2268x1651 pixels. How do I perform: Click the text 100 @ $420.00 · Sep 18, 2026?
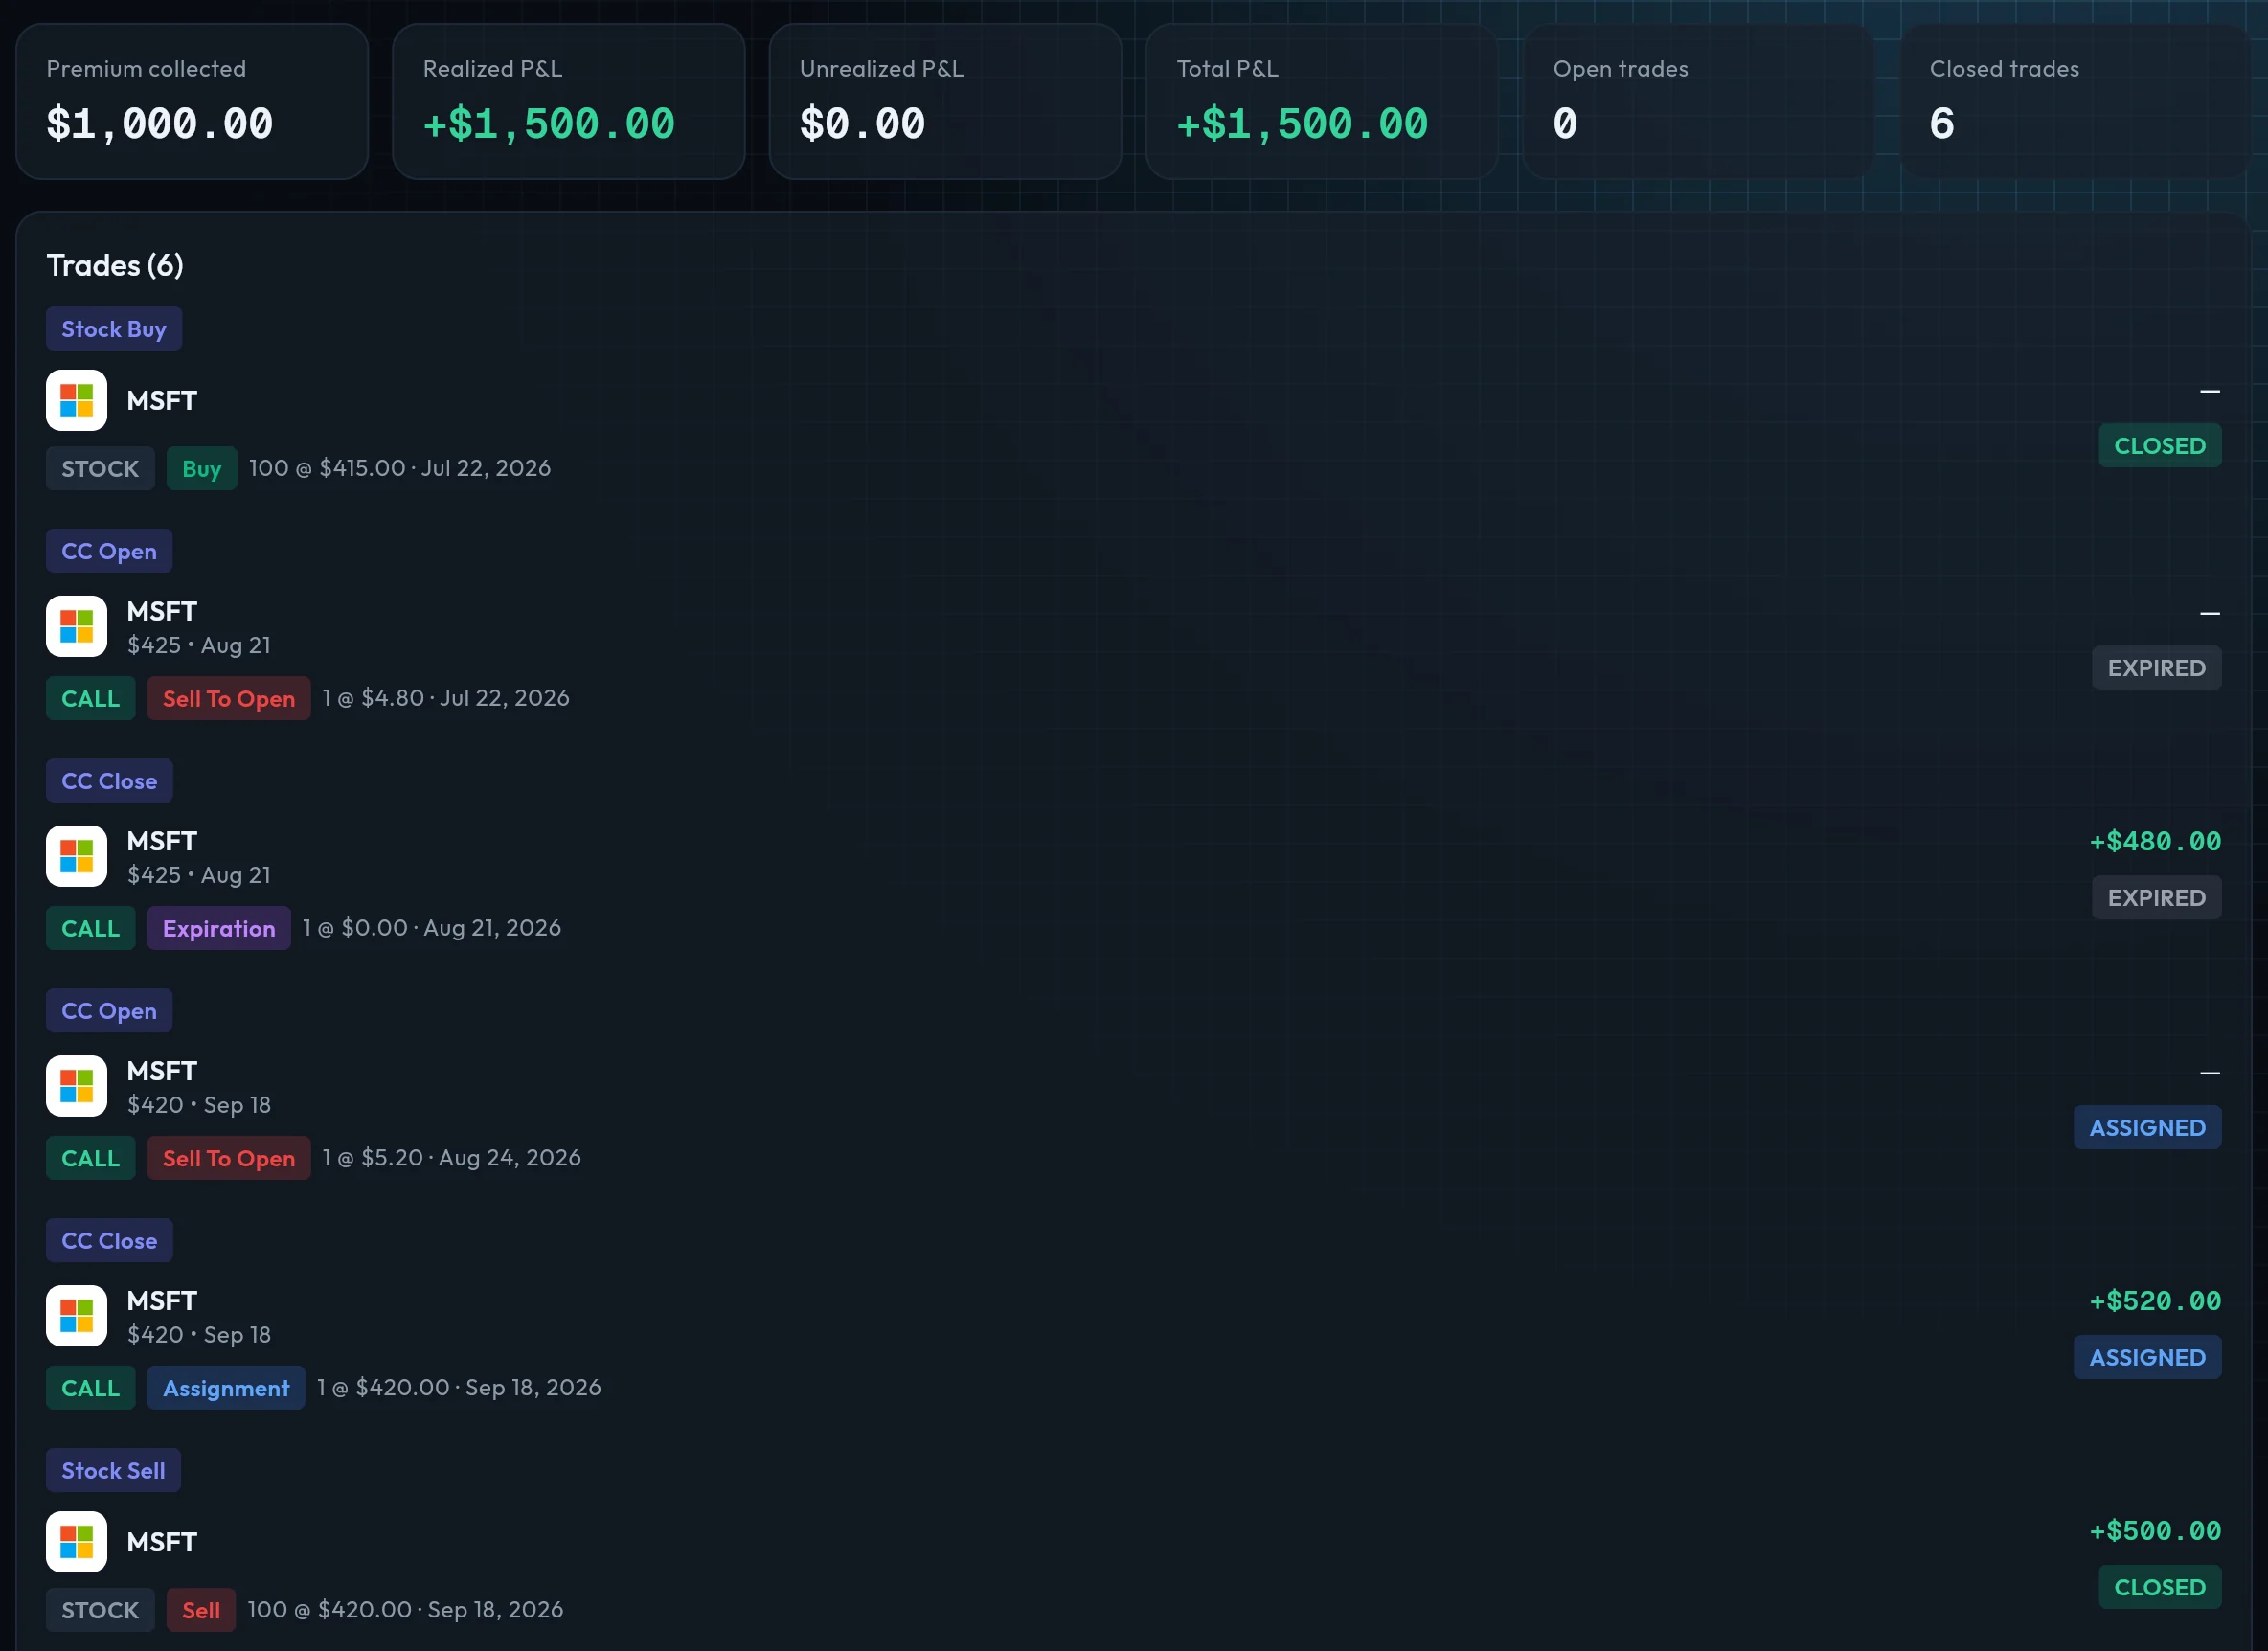point(406,1610)
